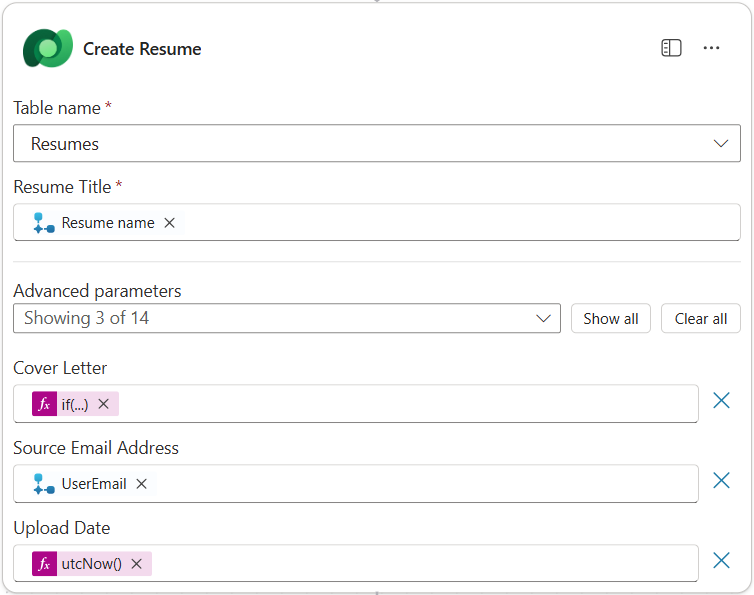
Task: Open the more options ellipsis menu
Action: (x=711, y=48)
